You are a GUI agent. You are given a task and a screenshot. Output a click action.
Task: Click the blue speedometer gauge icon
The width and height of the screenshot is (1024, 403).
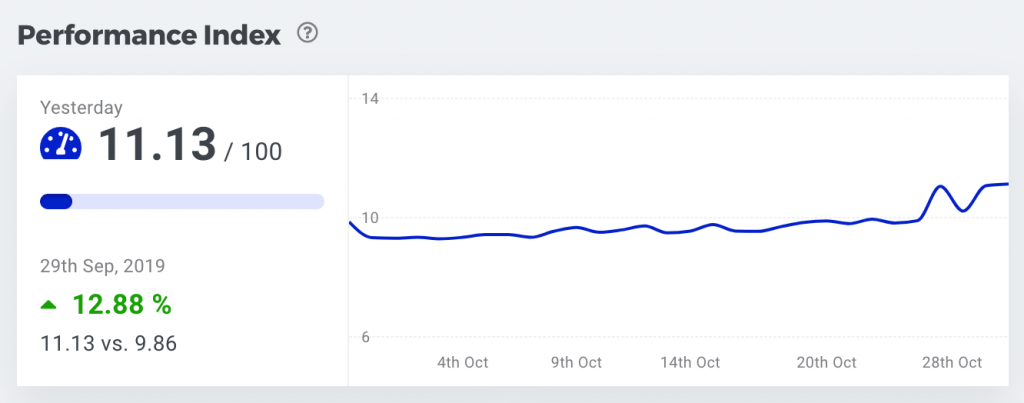click(60, 144)
